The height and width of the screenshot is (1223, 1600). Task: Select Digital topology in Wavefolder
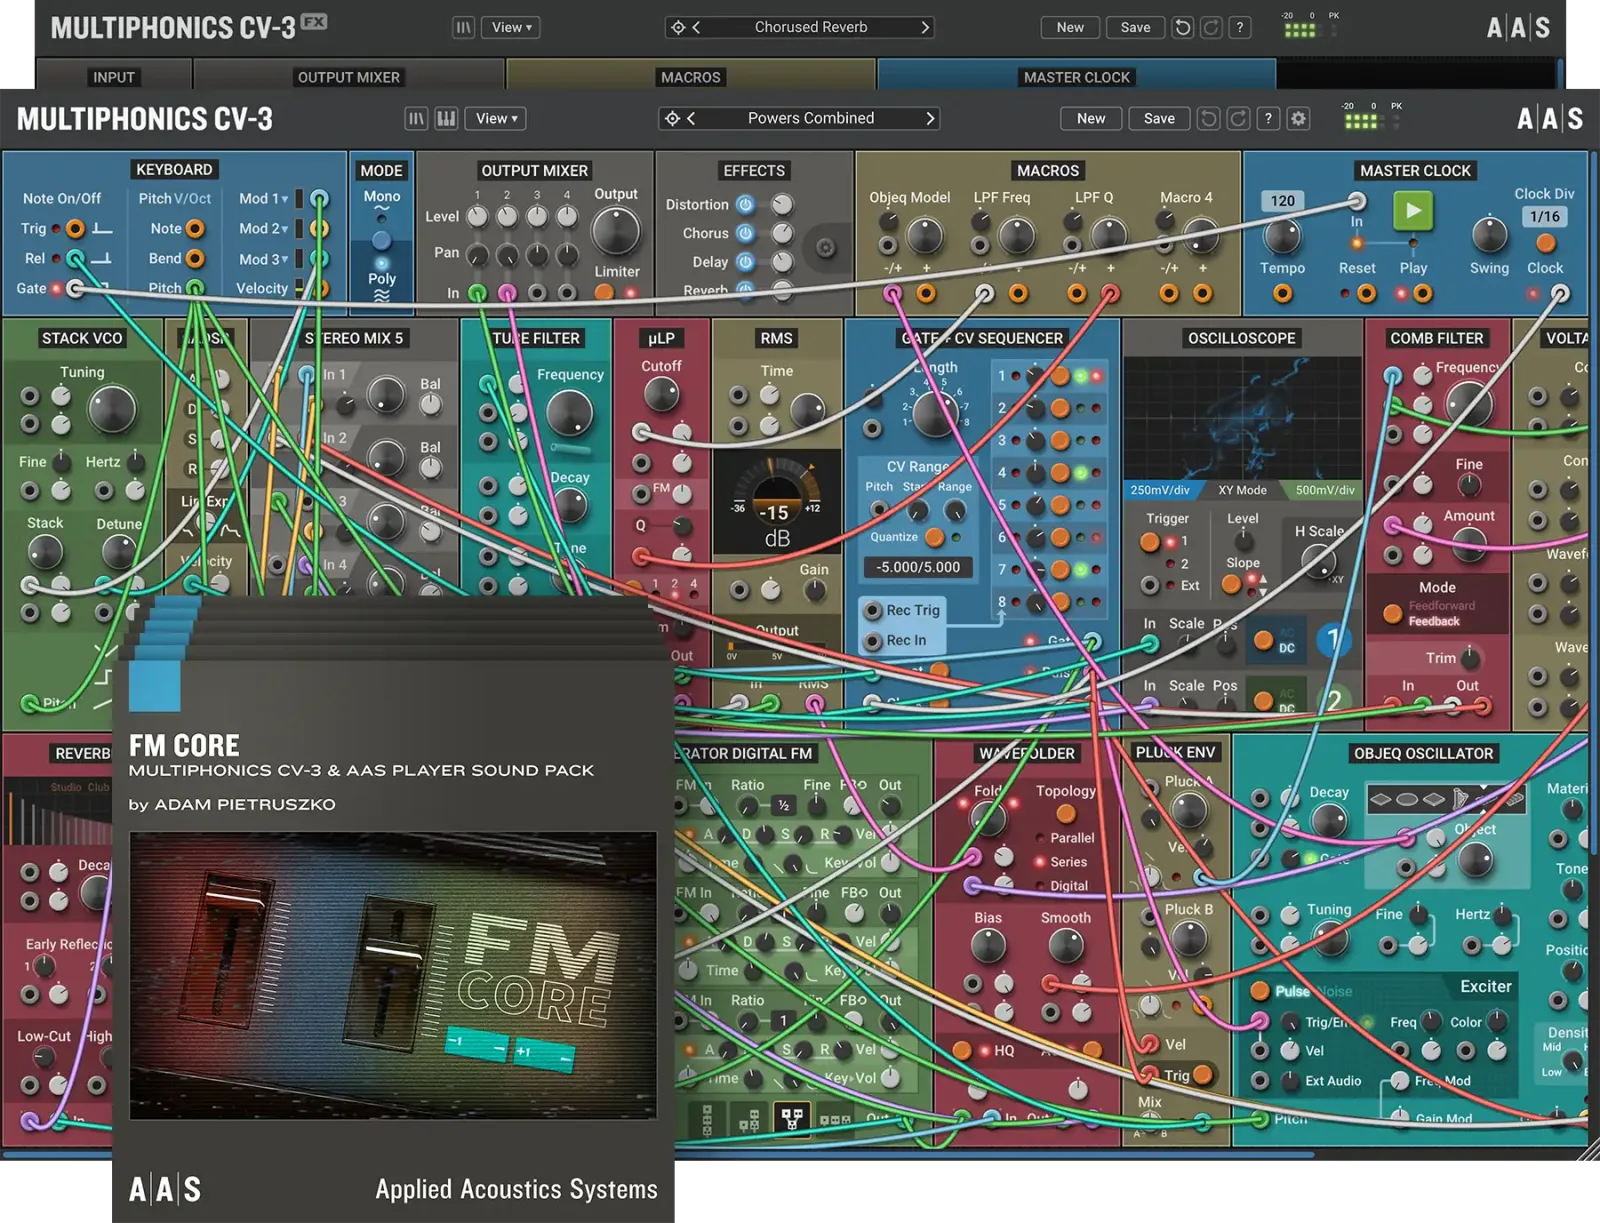[1067, 886]
